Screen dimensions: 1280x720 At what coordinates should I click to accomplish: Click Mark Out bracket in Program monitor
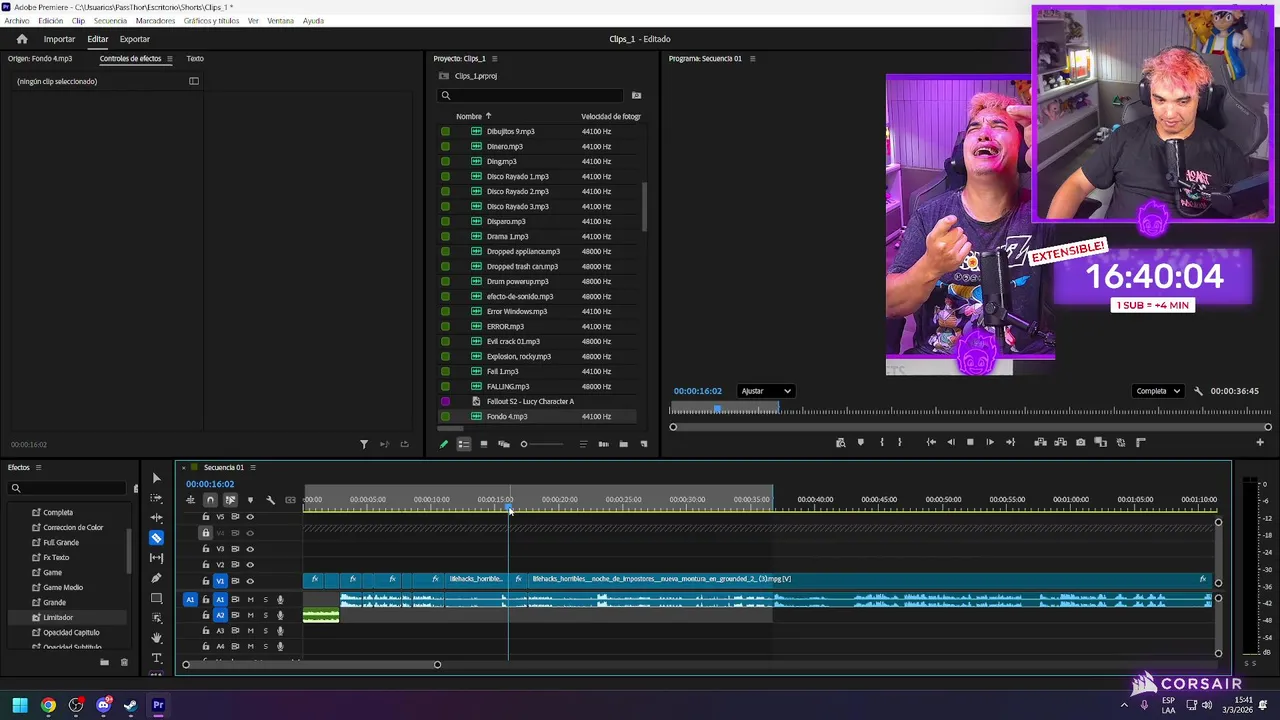(x=899, y=442)
